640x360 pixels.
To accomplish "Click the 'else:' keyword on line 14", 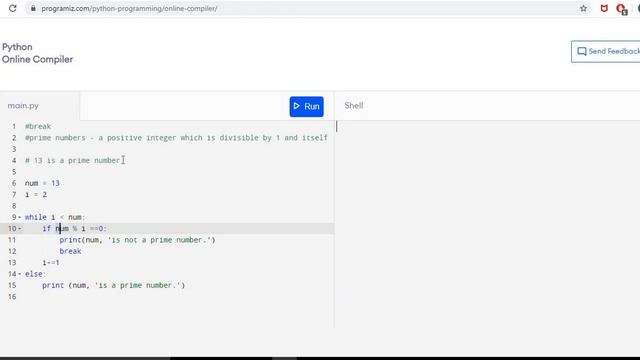I will point(35,274).
